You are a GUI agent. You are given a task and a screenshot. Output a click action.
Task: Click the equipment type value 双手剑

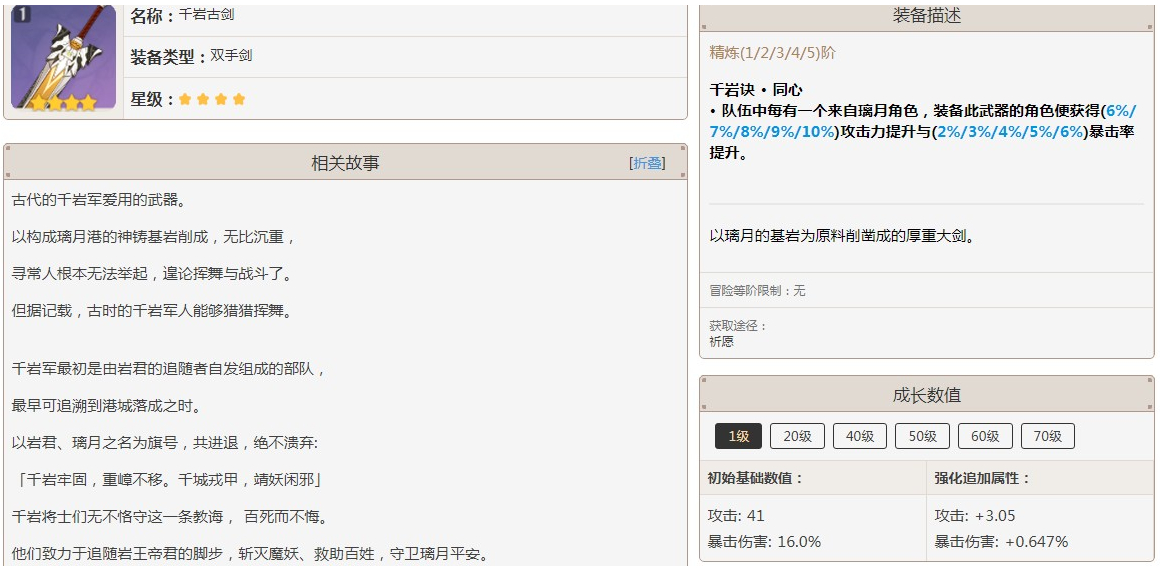(x=231, y=55)
